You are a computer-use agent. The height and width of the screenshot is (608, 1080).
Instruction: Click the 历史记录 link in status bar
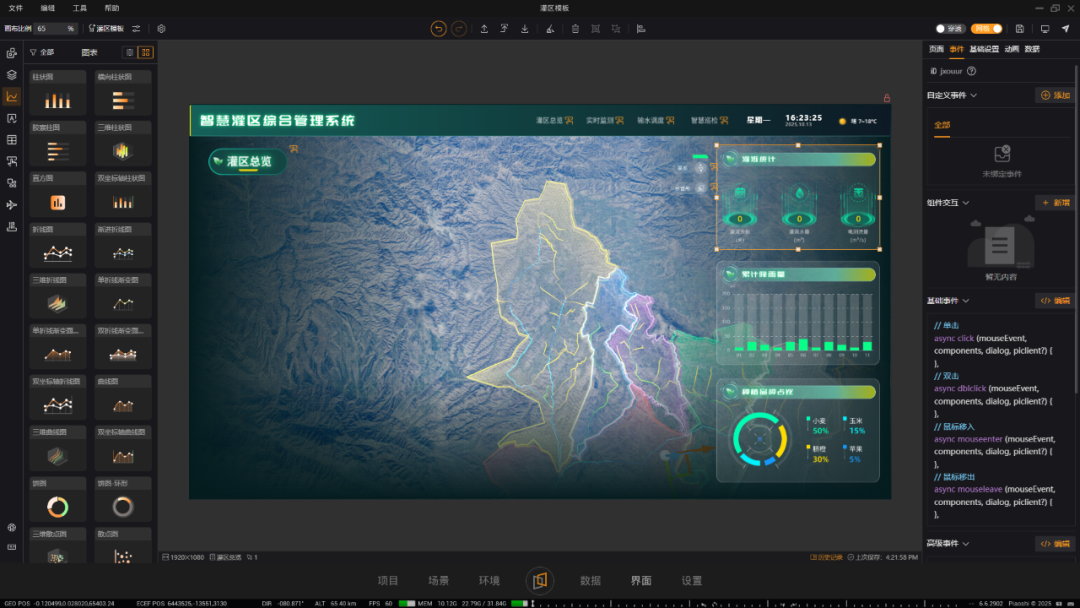click(827, 558)
